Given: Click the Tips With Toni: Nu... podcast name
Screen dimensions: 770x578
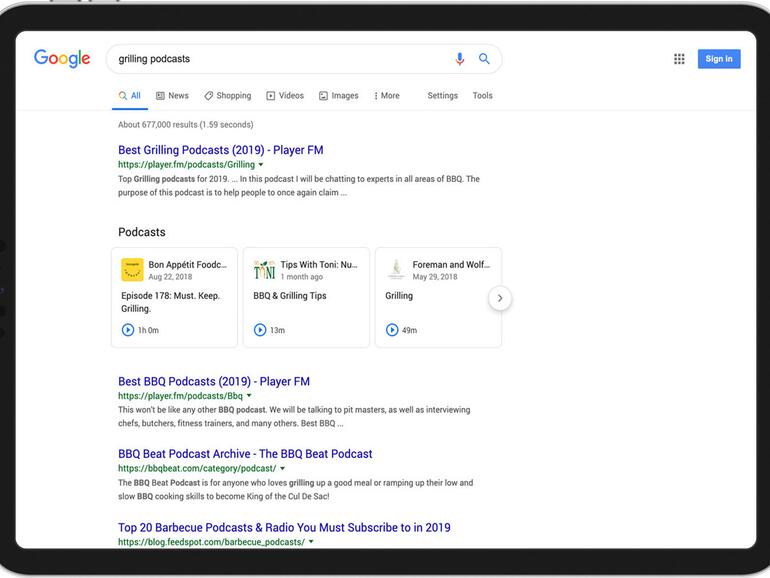Looking at the screenshot, I should (x=319, y=265).
